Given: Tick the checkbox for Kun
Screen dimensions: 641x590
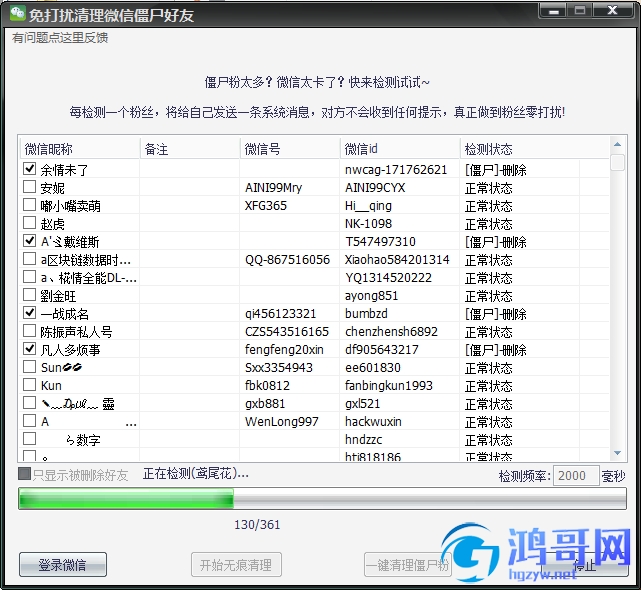Looking at the screenshot, I should pos(29,384).
